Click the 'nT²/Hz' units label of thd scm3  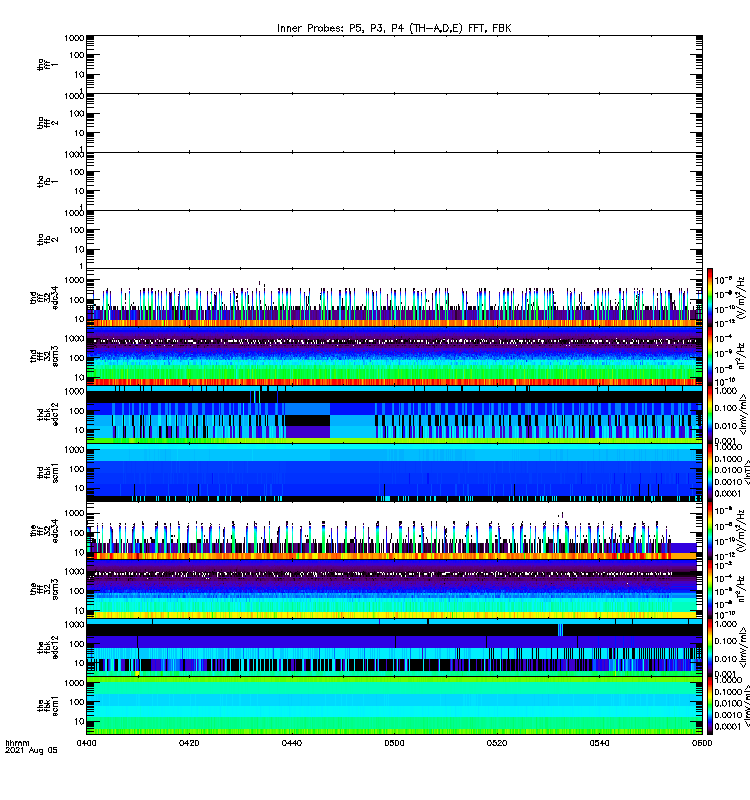741,356
